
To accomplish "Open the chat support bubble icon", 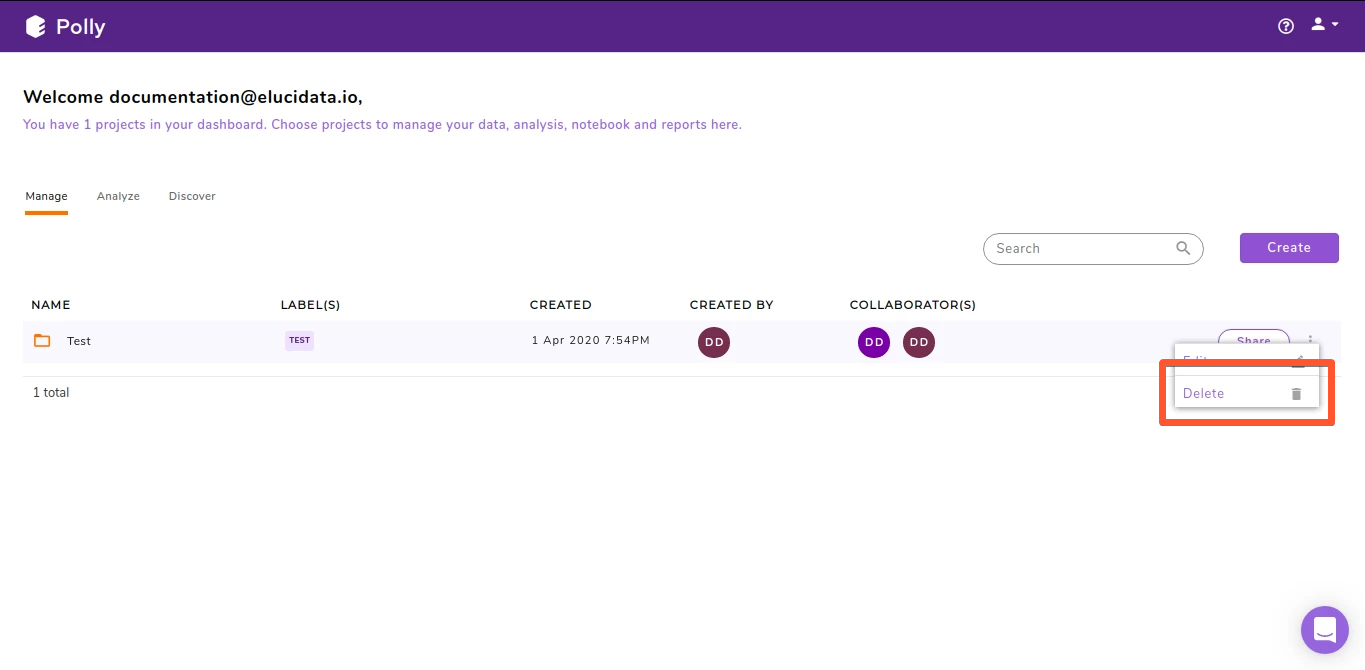I will (1324, 629).
